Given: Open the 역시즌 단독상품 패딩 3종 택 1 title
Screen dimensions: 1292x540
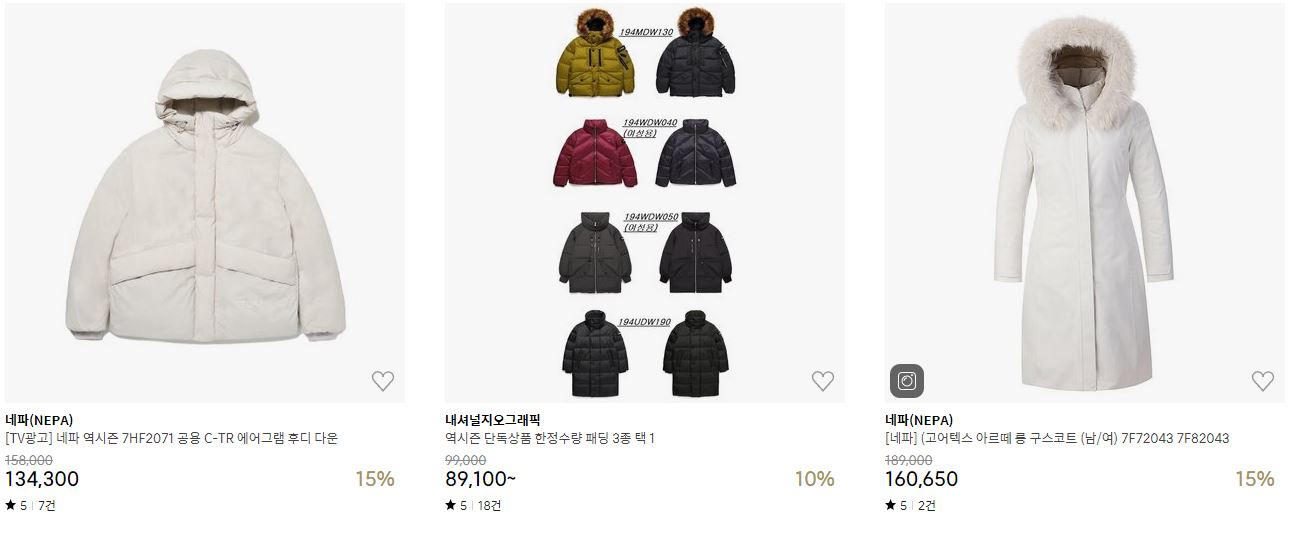Looking at the screenshot, I should [x=550, y=438].
